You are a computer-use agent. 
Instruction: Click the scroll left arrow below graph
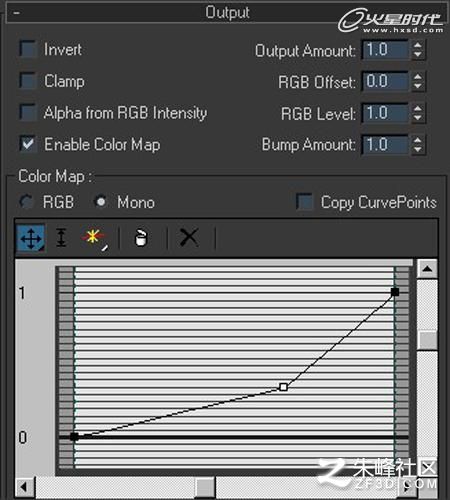(25, 487)
